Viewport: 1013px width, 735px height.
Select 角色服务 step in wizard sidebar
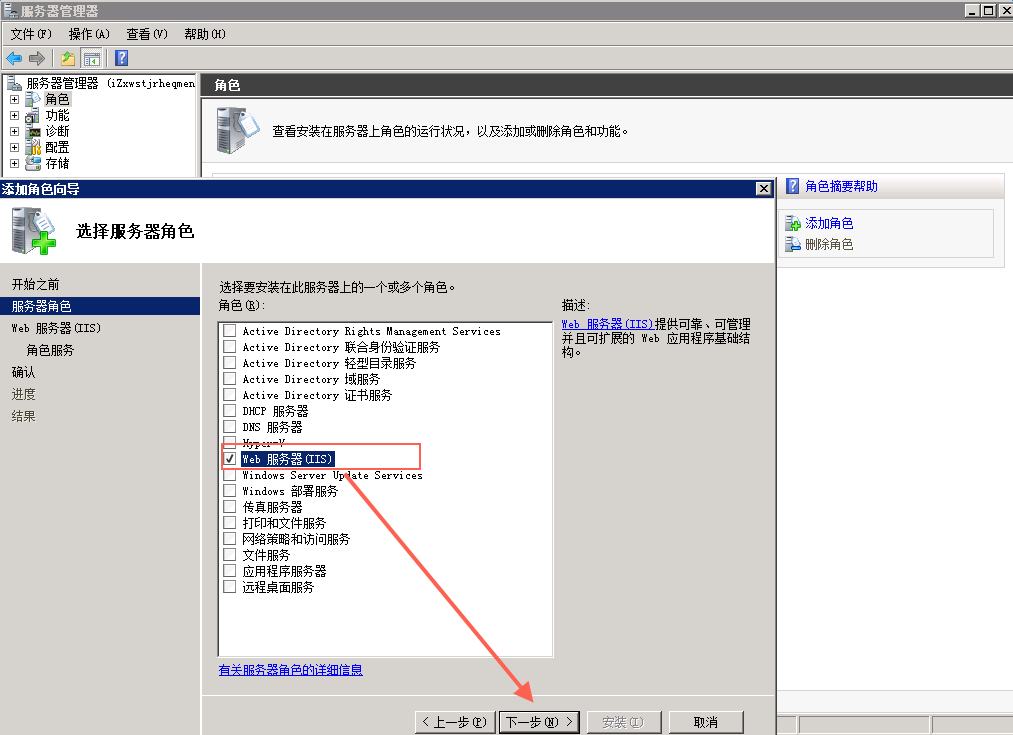(50, 350)
